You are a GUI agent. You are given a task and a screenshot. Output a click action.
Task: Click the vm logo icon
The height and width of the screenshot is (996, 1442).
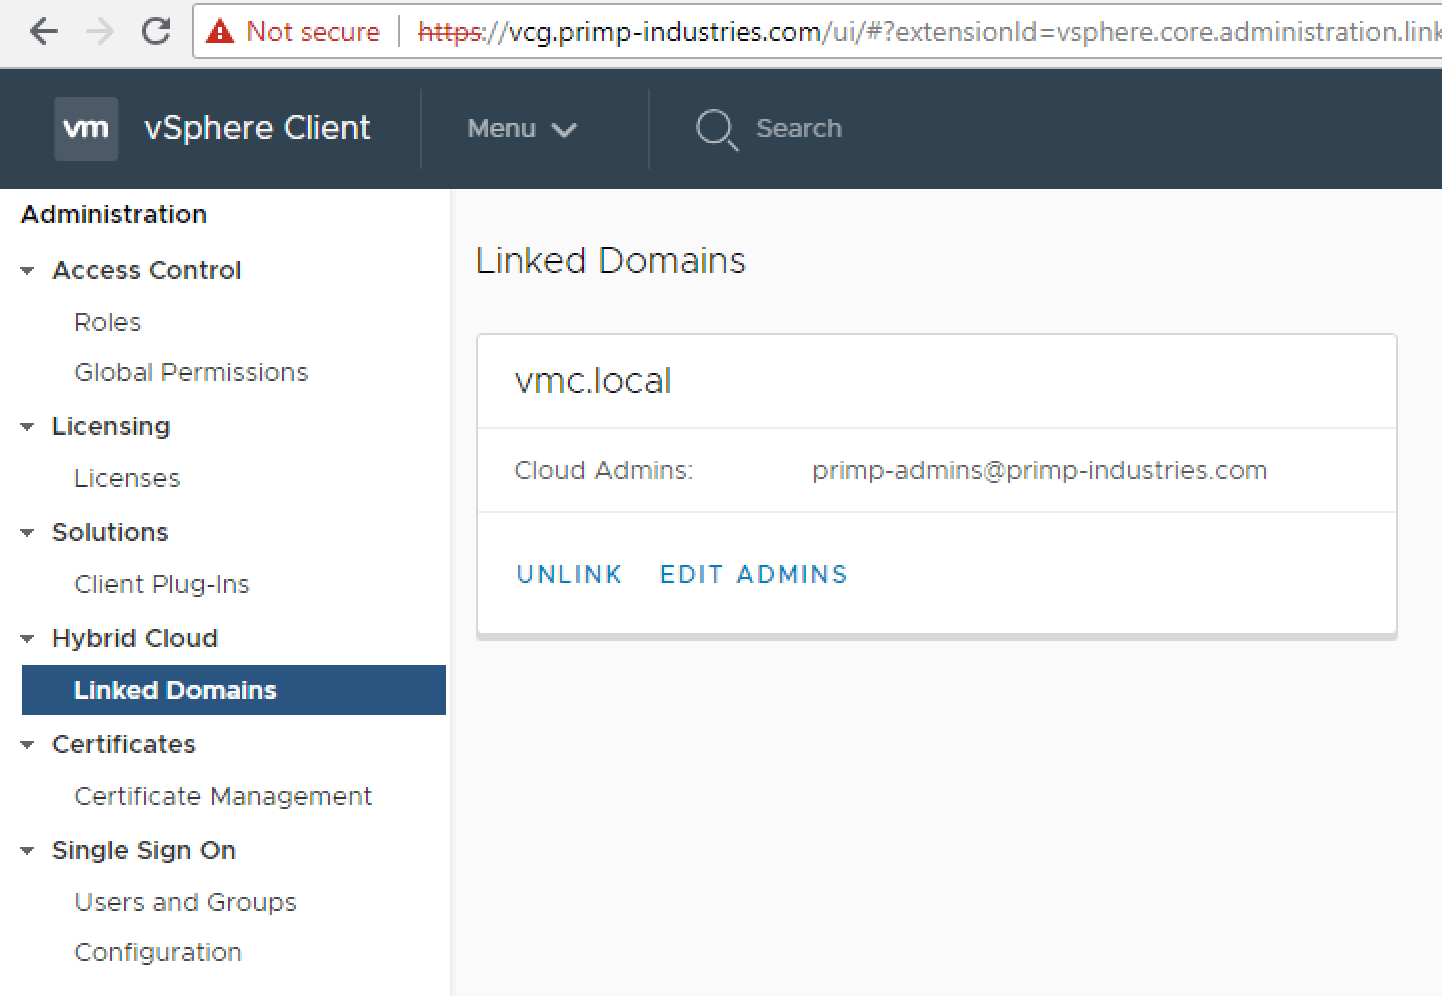86,129
